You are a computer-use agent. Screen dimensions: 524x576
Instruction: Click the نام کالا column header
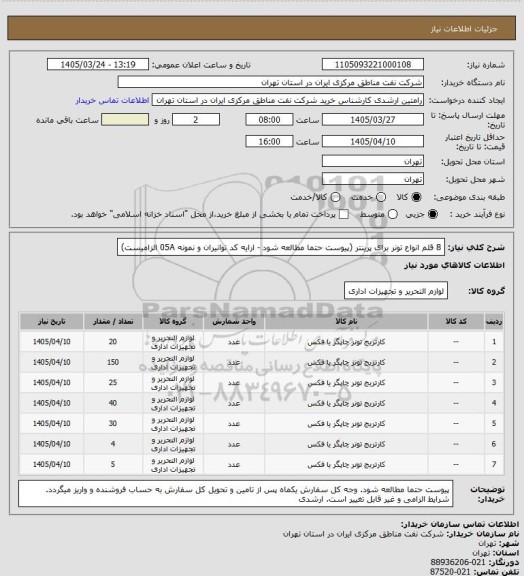tap(346, 321)
